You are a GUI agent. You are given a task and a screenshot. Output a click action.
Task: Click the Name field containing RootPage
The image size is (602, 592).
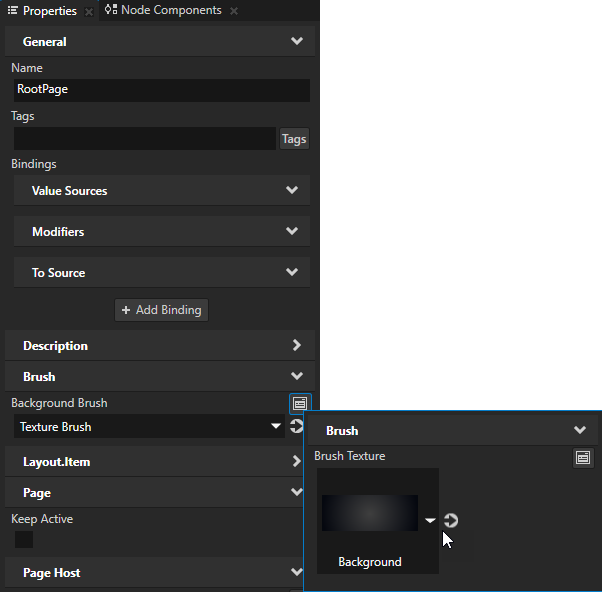160,89
